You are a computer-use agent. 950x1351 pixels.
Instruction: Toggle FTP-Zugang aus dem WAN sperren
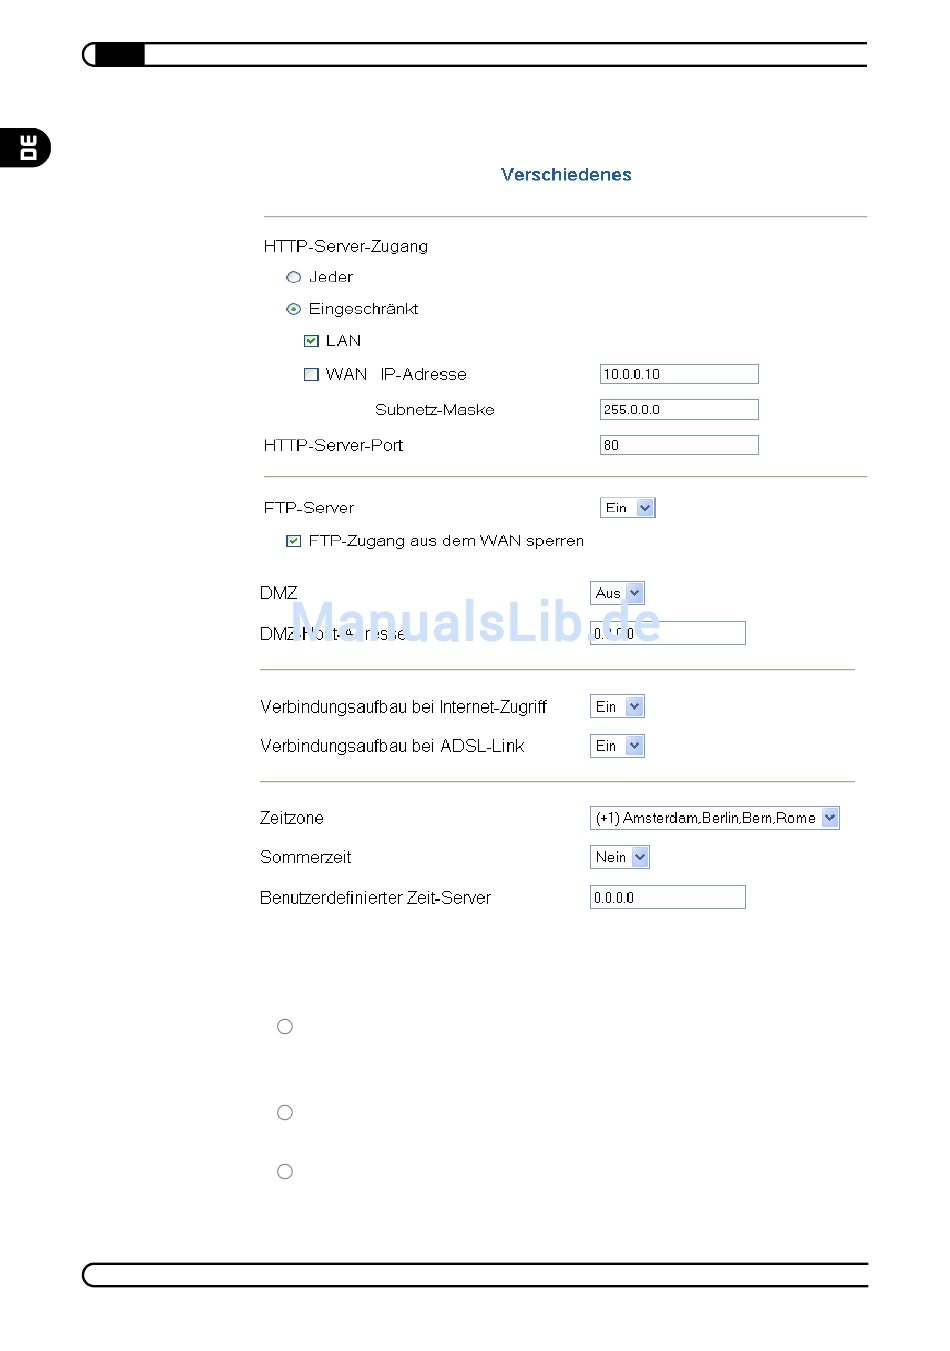click(293, 541)
